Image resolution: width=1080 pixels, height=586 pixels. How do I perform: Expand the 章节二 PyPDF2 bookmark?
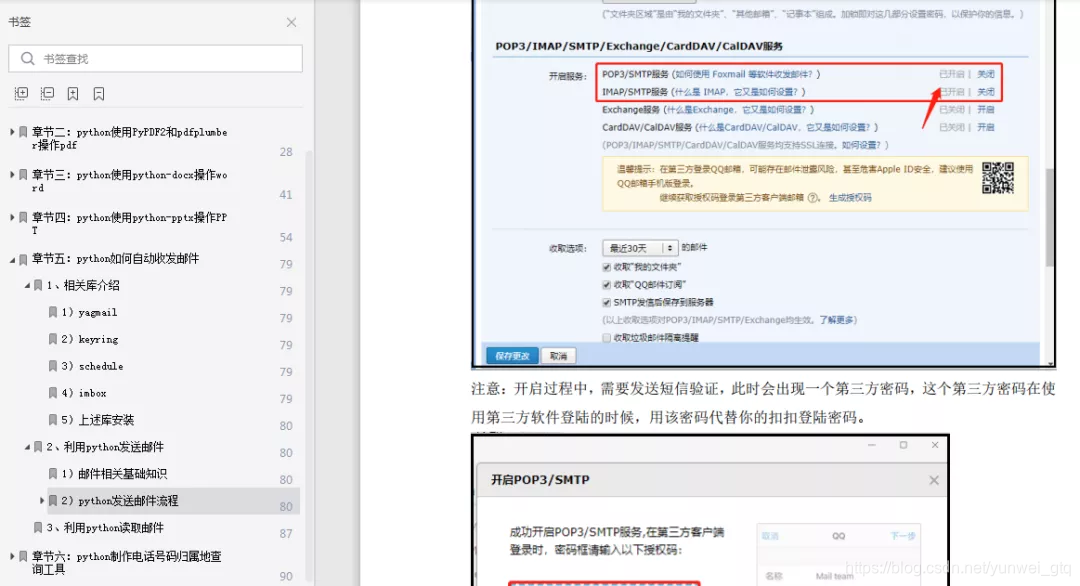pos(12,132)
